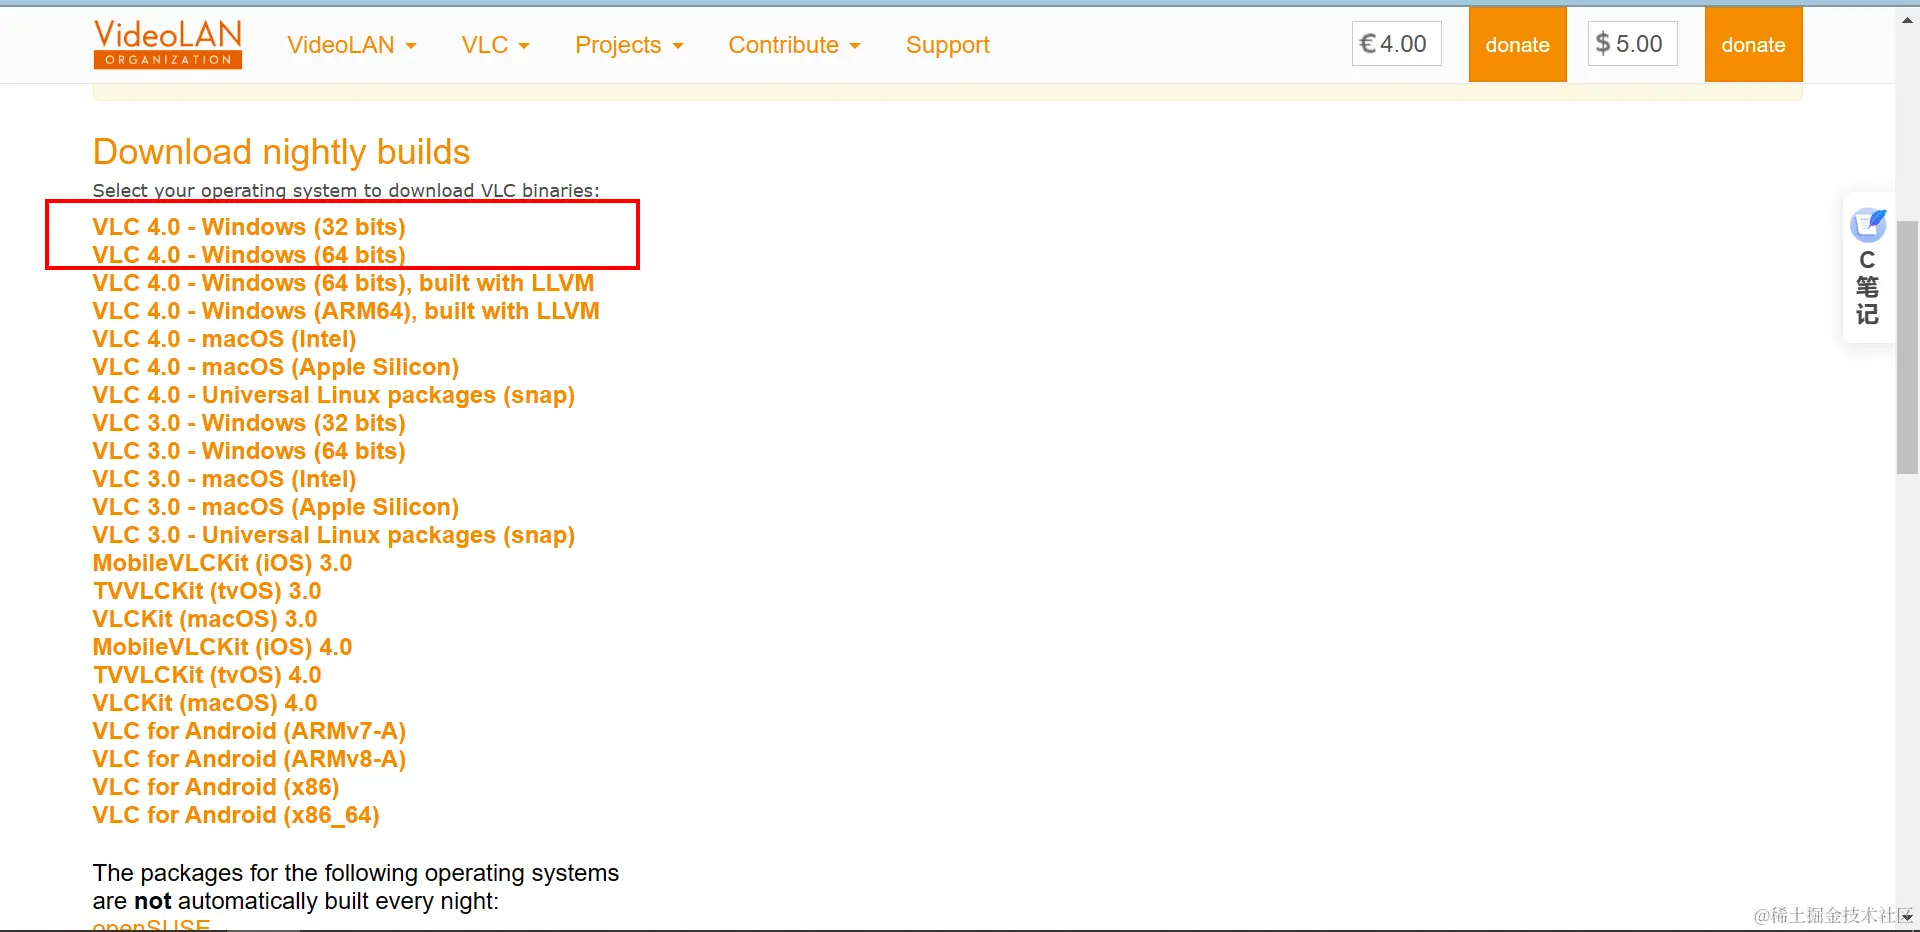
Task: Open TVVLCKit (tvOS) 3.0 link
Action: coord(207,591)
